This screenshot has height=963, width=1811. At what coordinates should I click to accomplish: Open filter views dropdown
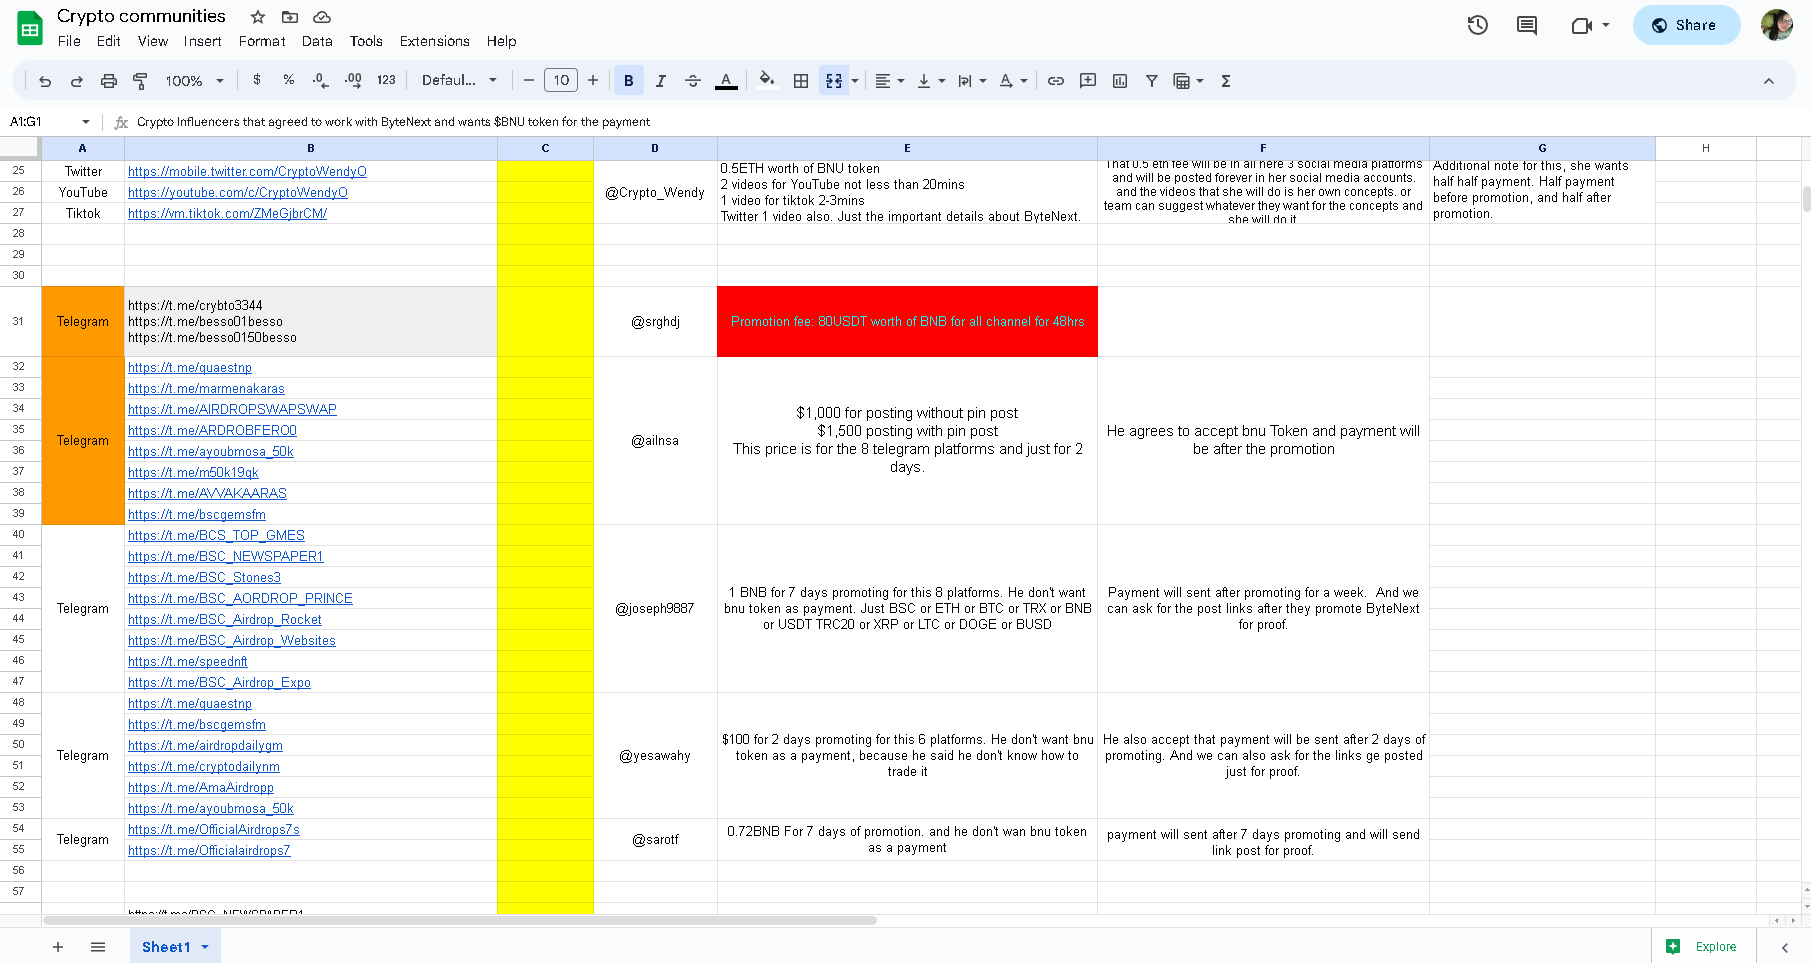click(1188, 81)
